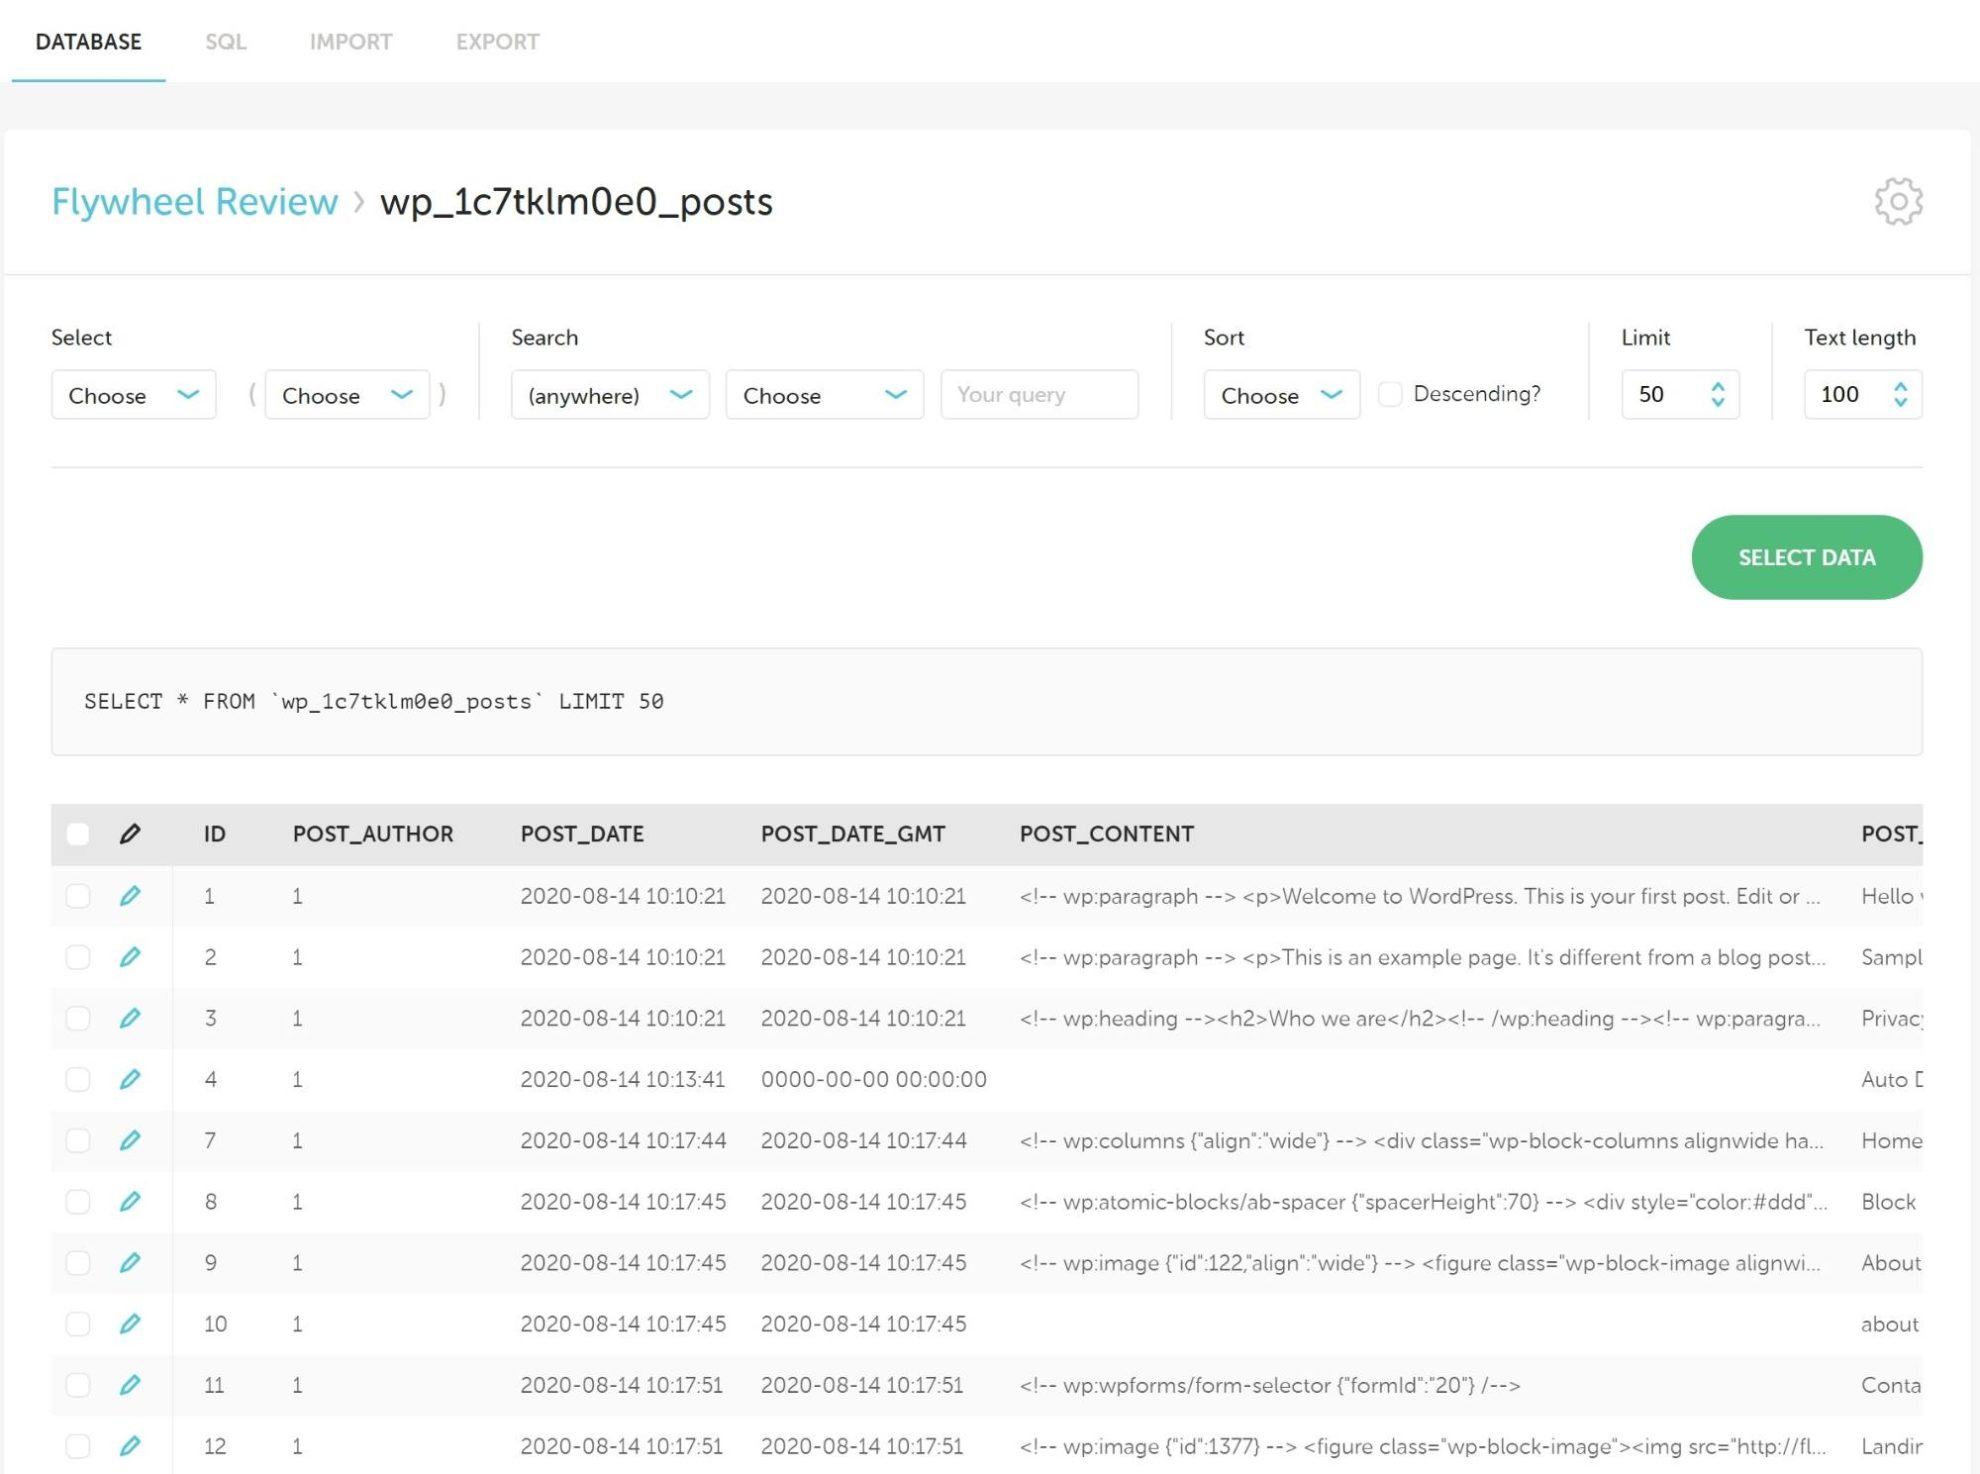Edit the About row with ID 9

pos(131,1262)
